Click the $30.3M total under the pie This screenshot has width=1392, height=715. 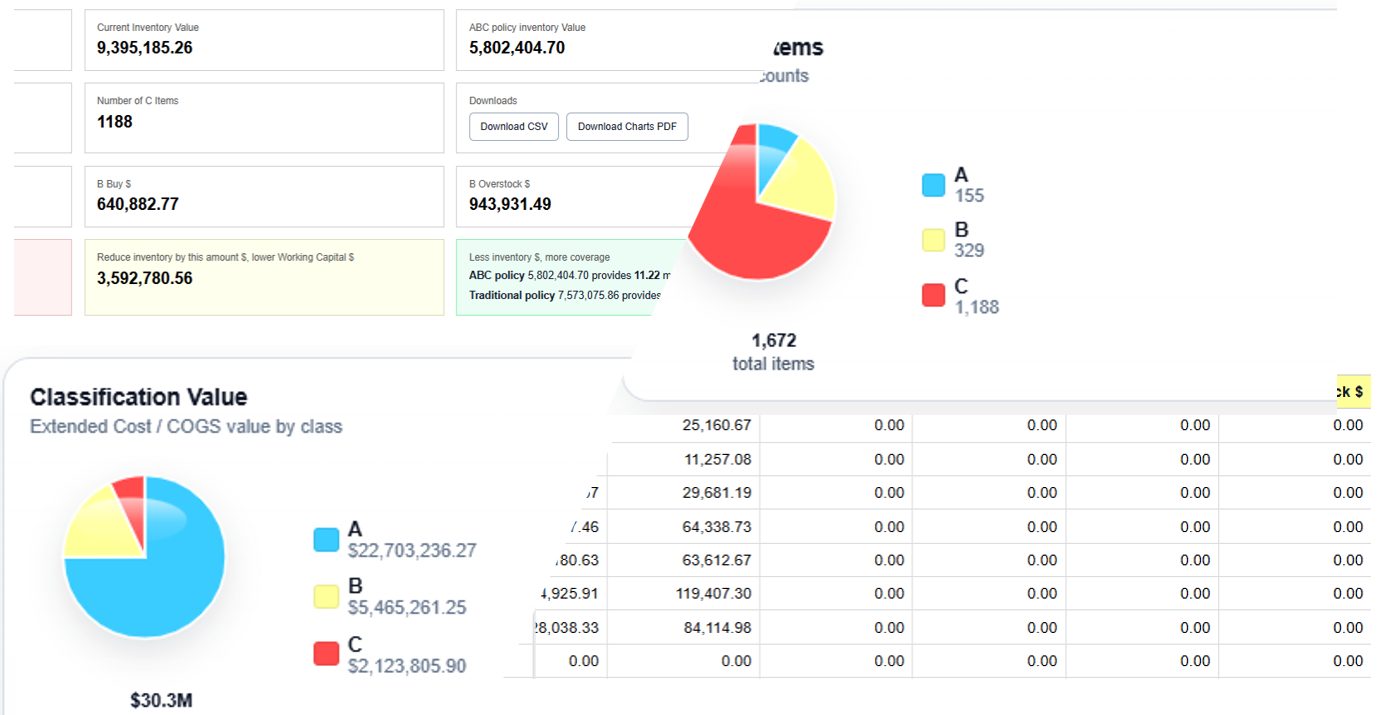(x=161, y=701)
